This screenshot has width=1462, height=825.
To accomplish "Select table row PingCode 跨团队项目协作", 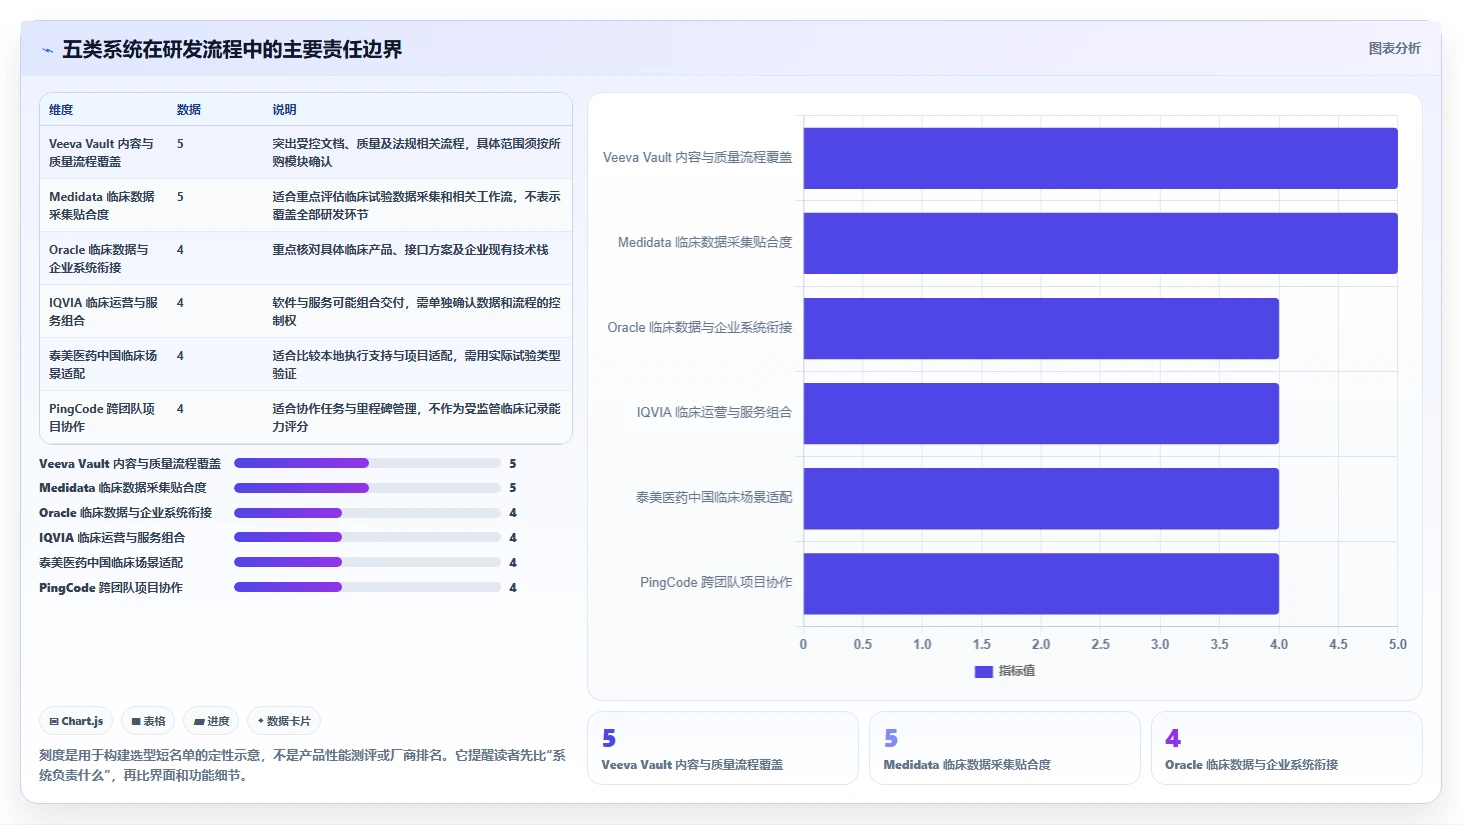I will click(x=306, y=417).
